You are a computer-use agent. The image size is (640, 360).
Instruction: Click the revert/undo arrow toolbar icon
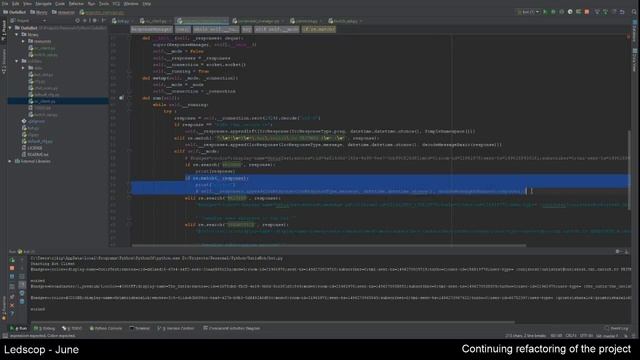[622, 12]
